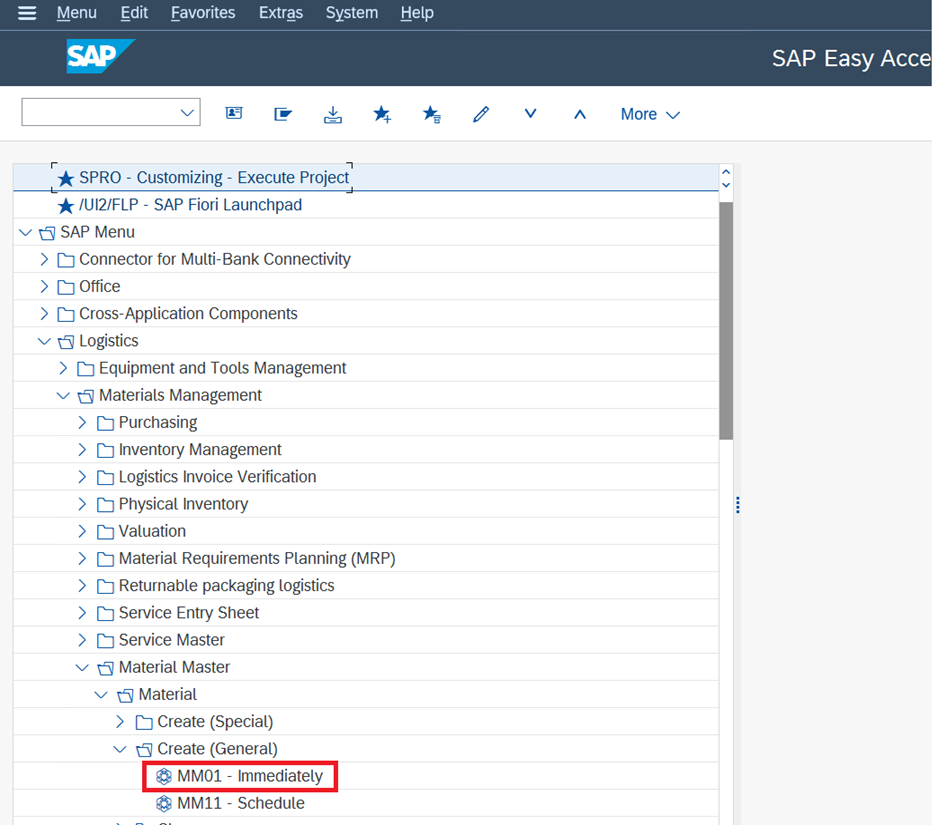Open the Menu menu
The width and height of the screenshot is (938, 825).
pyautogui.click(x=77, y=13)
